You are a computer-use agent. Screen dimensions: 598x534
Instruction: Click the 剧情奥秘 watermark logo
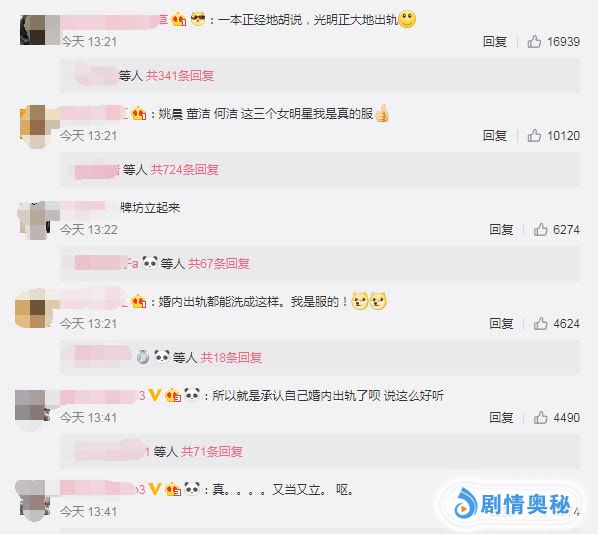(511, 504)
